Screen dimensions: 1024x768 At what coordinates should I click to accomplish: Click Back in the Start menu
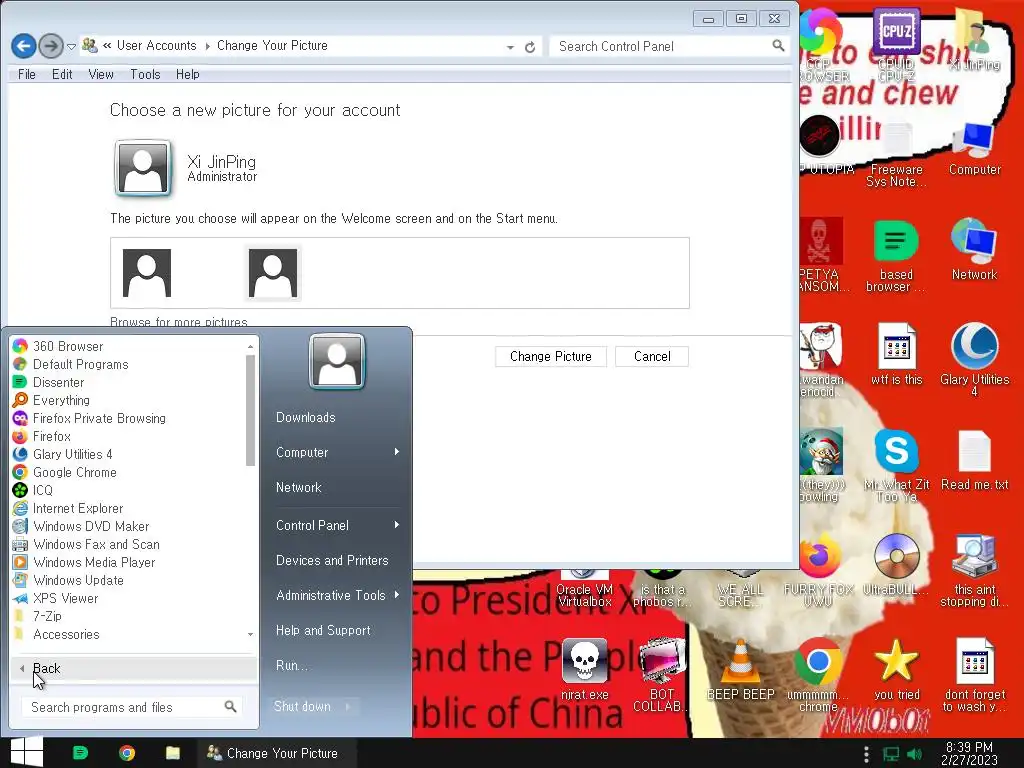(x=135, y=669)
